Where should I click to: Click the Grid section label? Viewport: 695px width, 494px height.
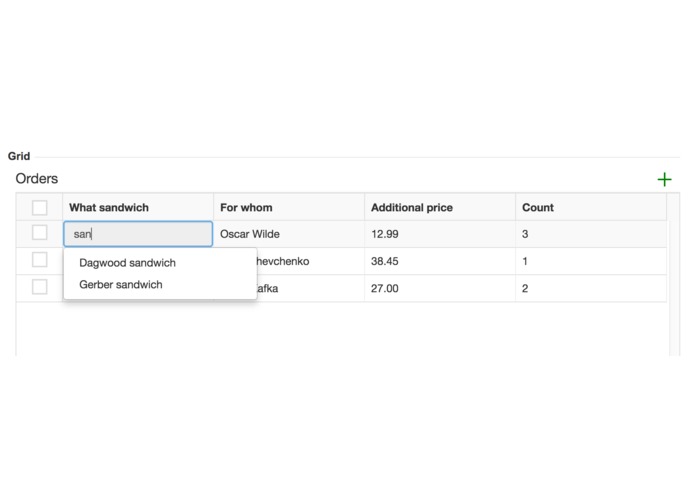coord(19,156)
